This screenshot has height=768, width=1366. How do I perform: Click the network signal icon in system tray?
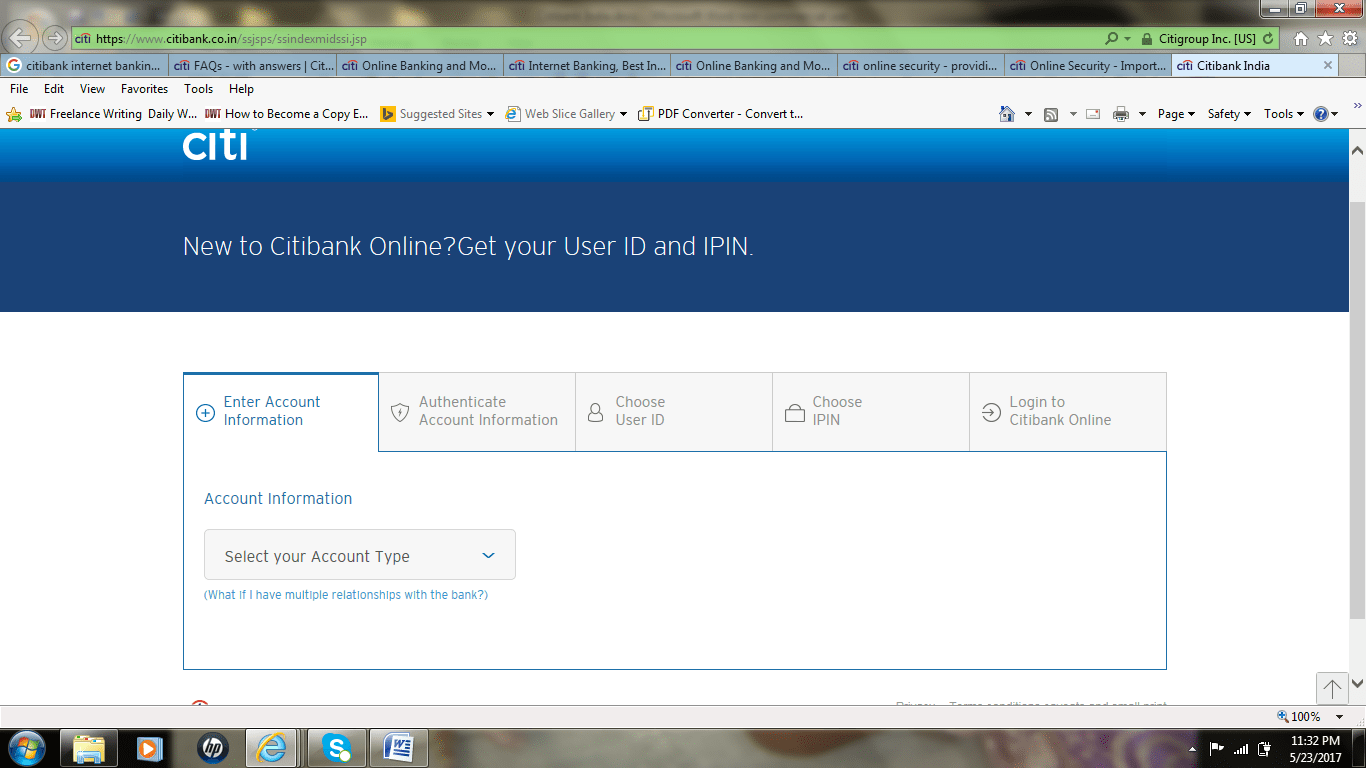tap(1241, 748)
